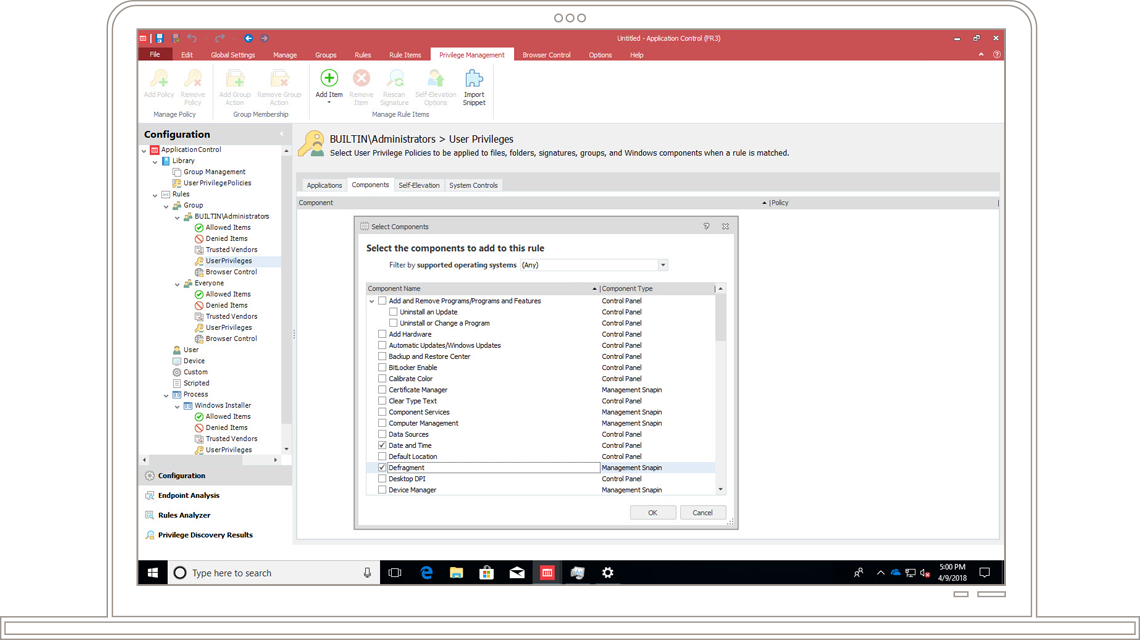Open Settings gear on the taskbar
Image resolution: width=1140 pixels, height=640 pixels.
608,573
